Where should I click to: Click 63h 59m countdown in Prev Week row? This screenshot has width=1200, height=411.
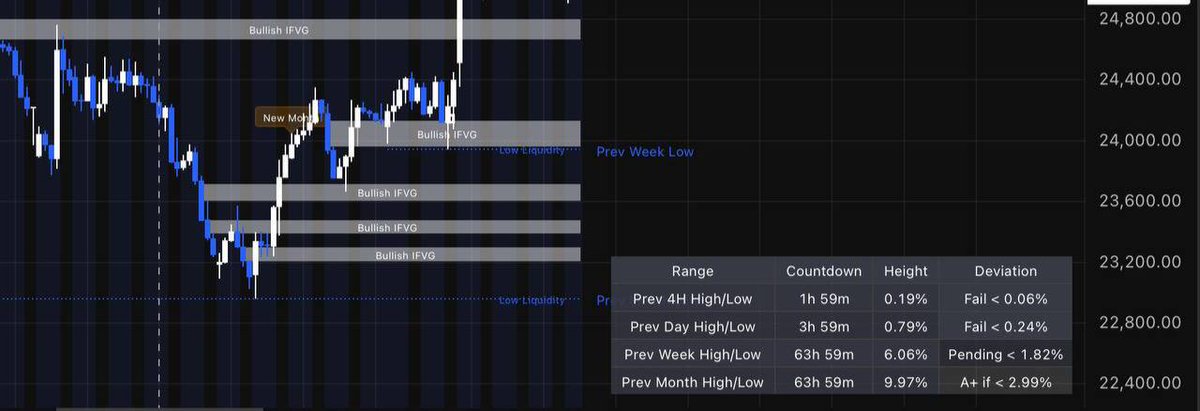click(824, 354)
